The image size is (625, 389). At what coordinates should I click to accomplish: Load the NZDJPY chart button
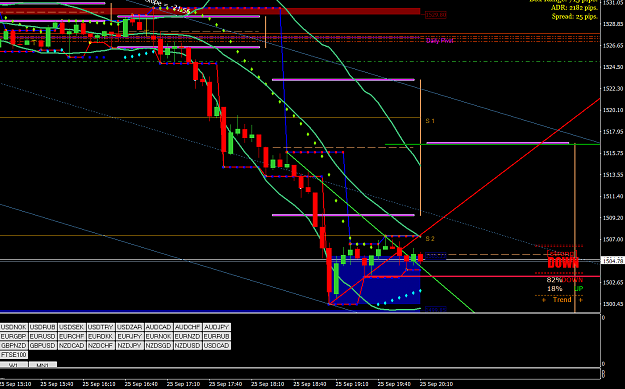tap(130, 346)
